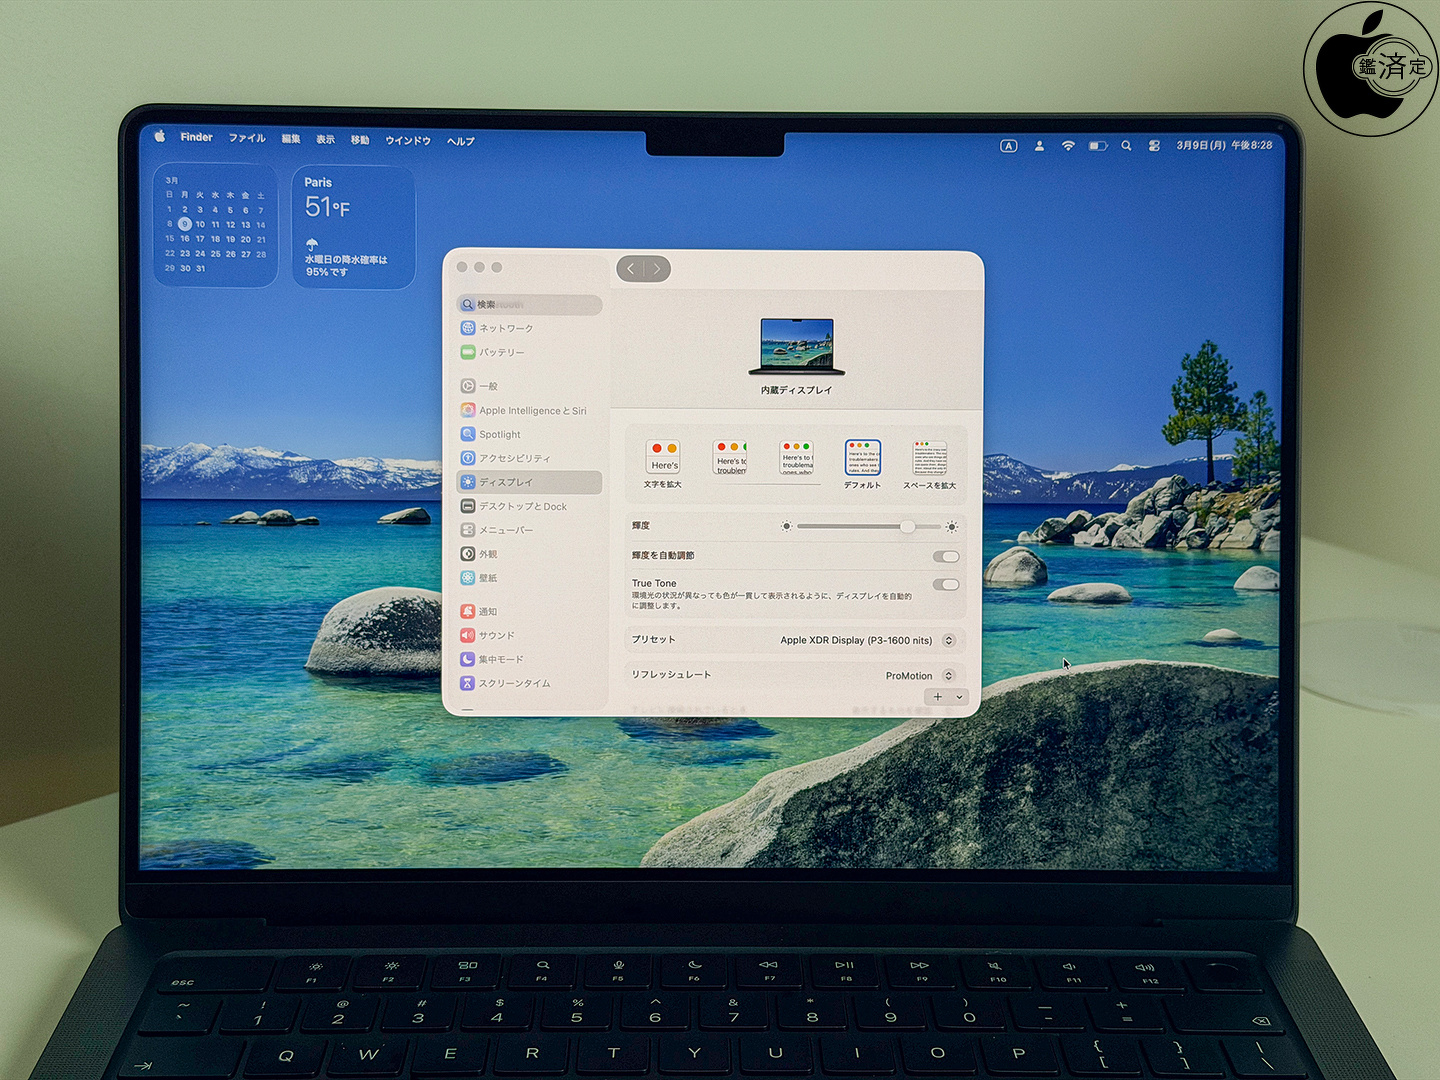Select the バッテリー sidebar icon
The height and width of the screenshot is (1080, 1440).
[467, 352]
